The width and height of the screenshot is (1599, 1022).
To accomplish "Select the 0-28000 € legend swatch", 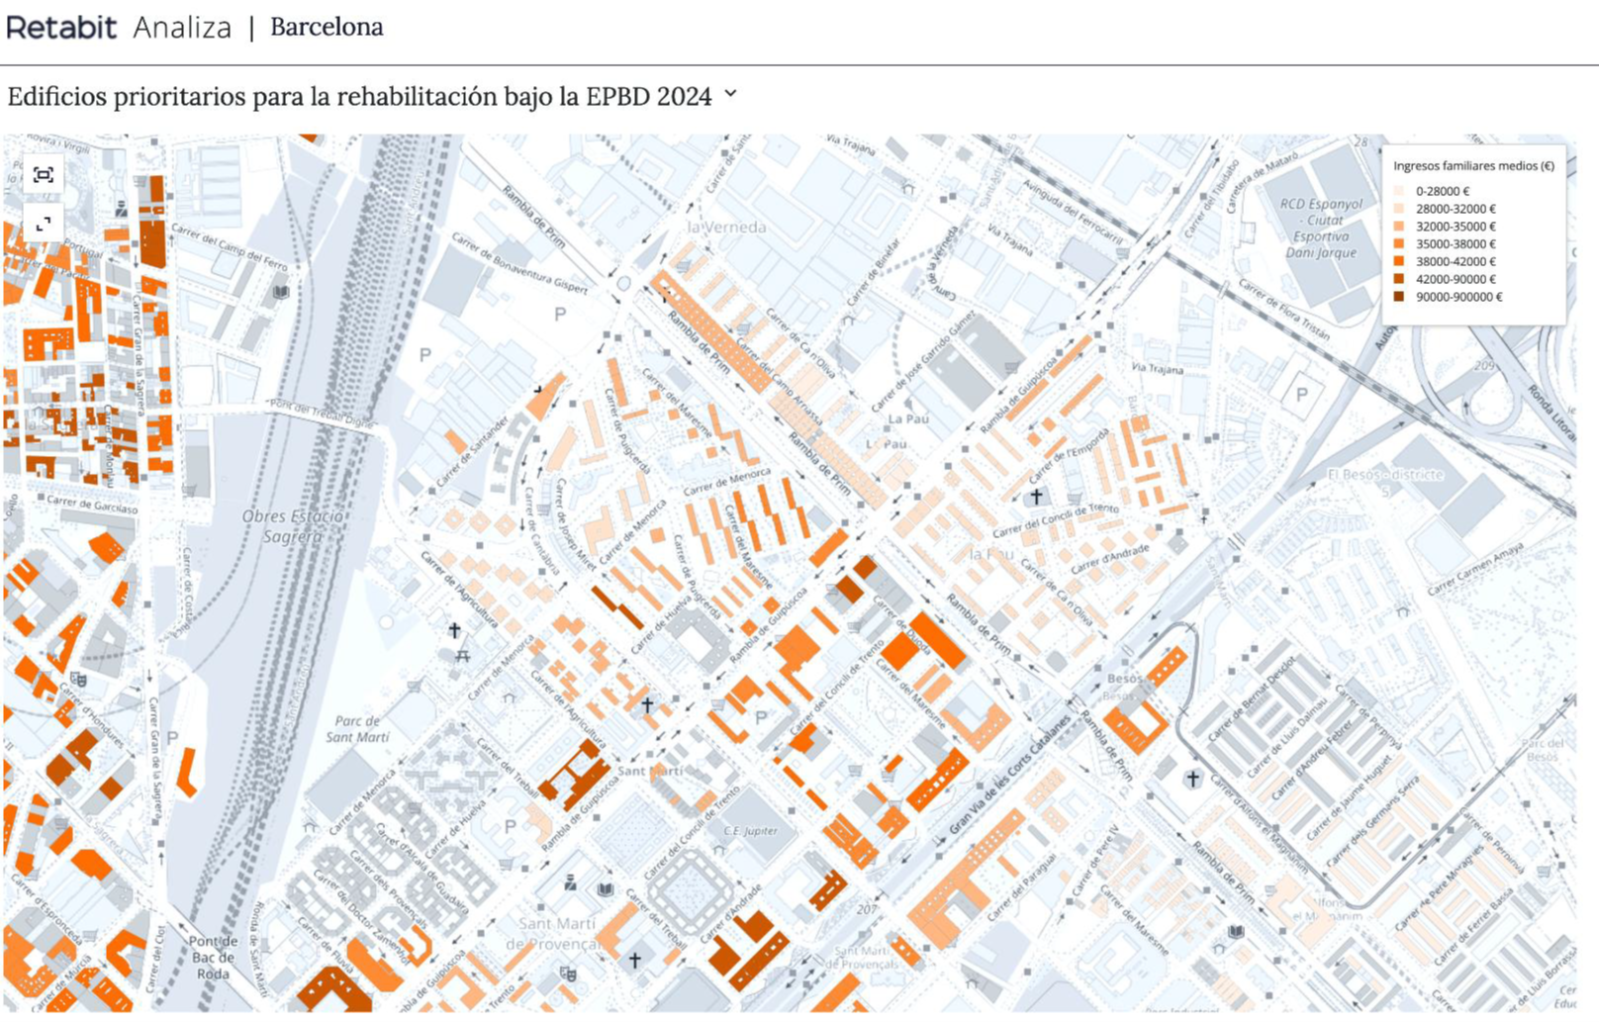I will pyautogui.click(x=1398, y=191).
